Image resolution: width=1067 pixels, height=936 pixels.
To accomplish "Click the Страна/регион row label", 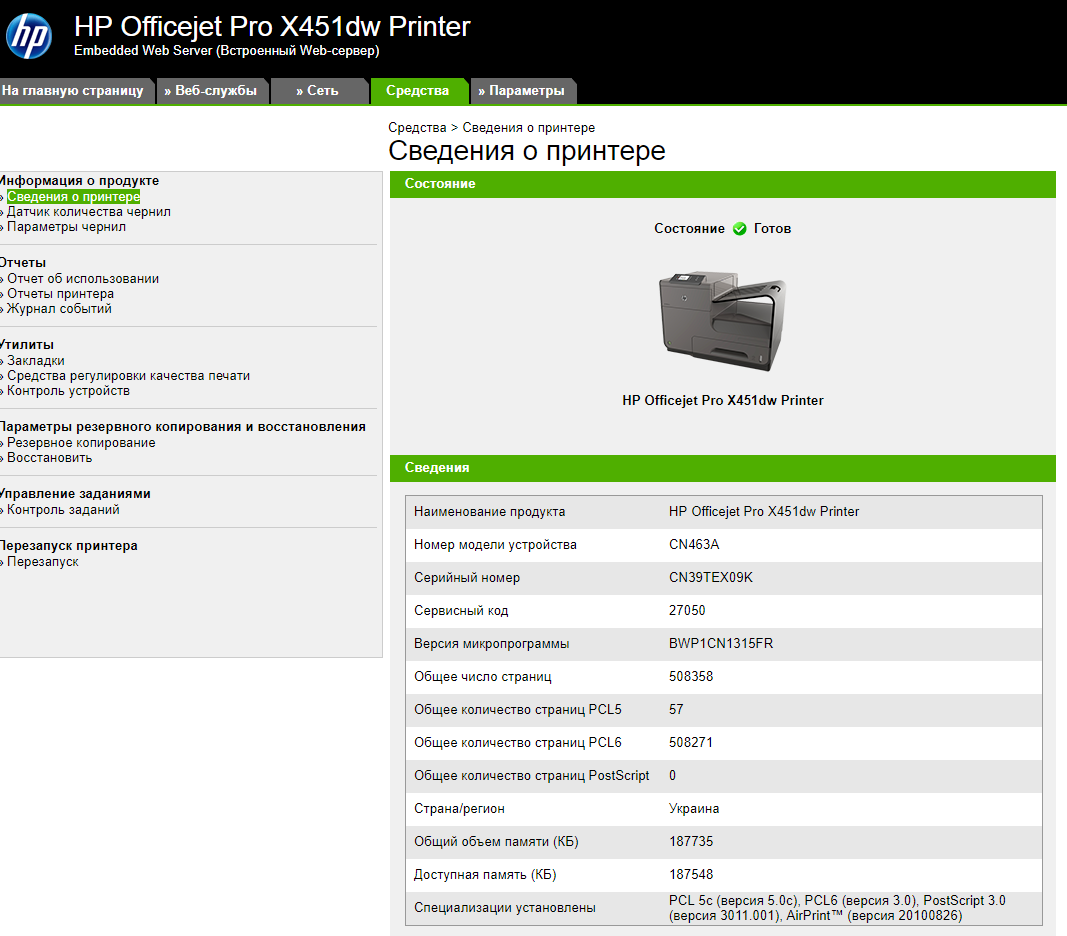I will coord(459,809).
